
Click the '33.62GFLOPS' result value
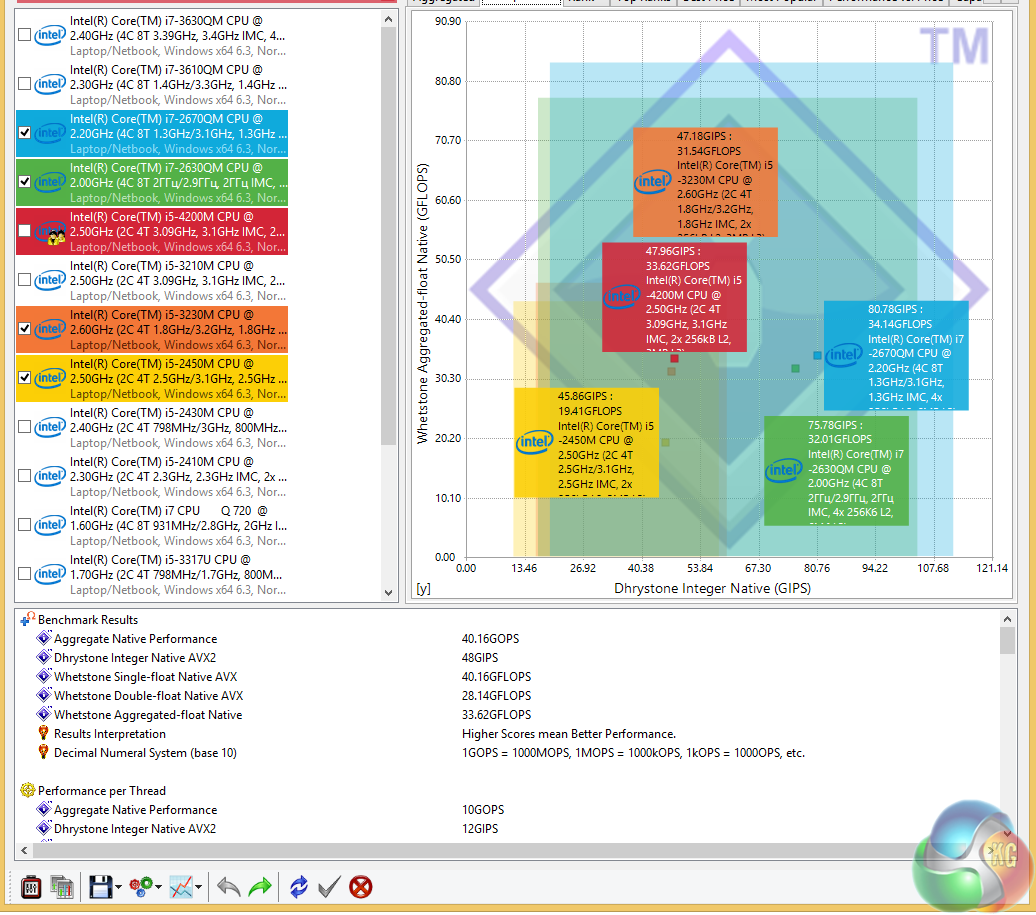click(496, 715)
